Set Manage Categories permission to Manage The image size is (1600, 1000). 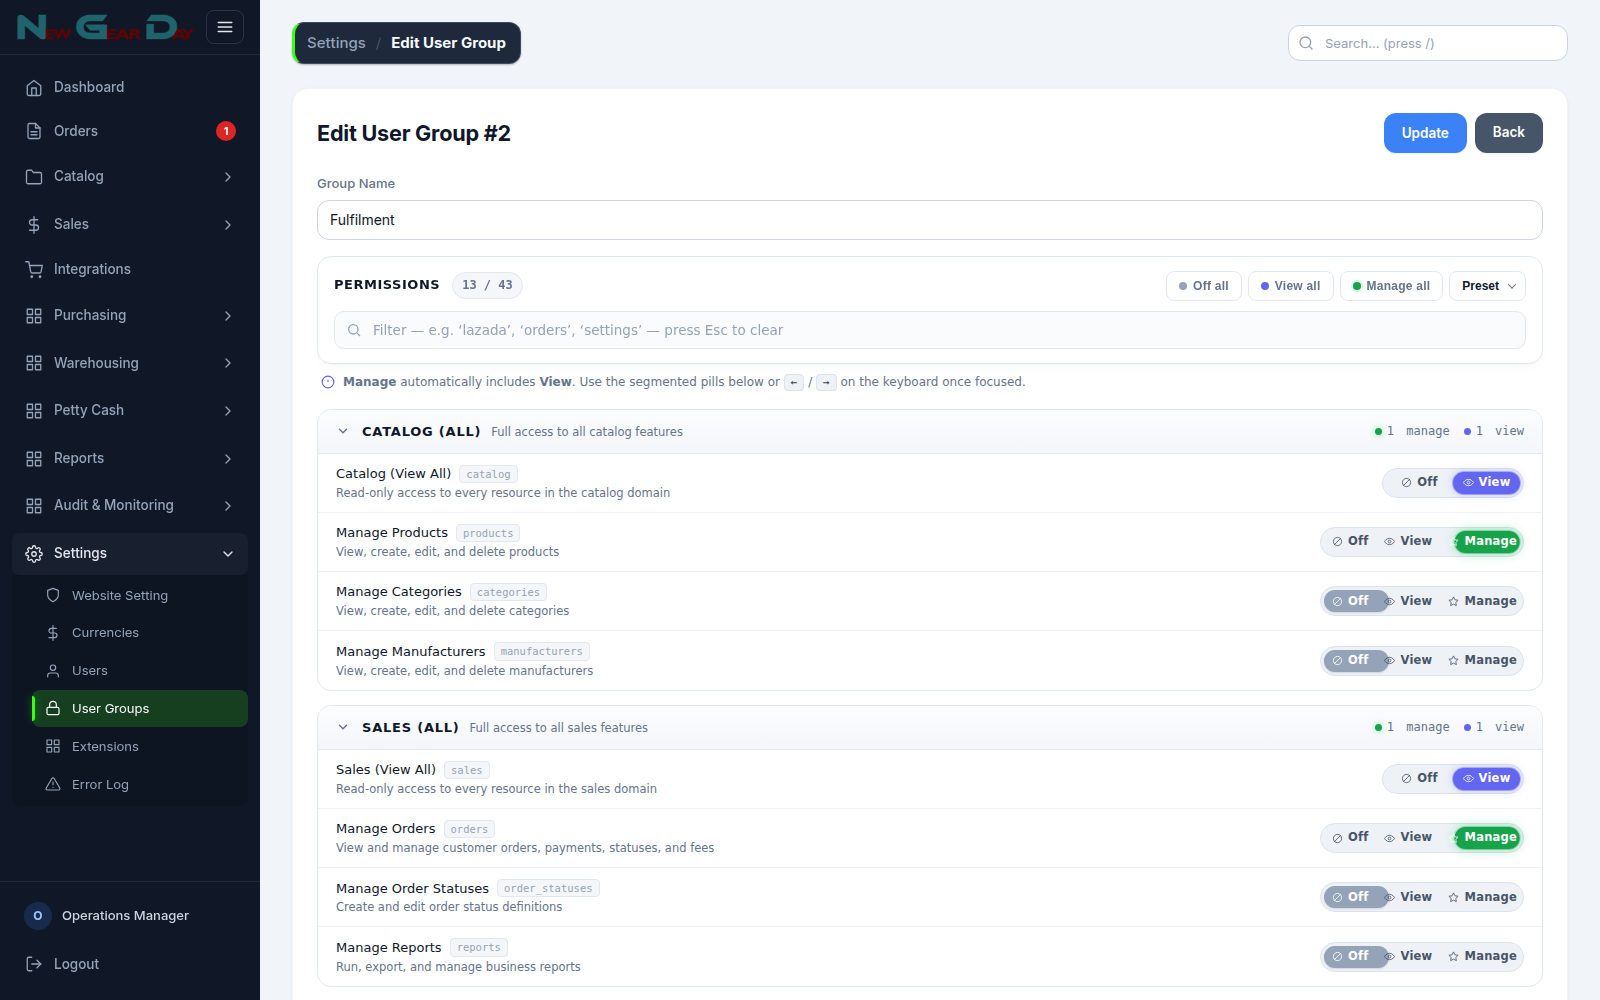[1482, 601]
